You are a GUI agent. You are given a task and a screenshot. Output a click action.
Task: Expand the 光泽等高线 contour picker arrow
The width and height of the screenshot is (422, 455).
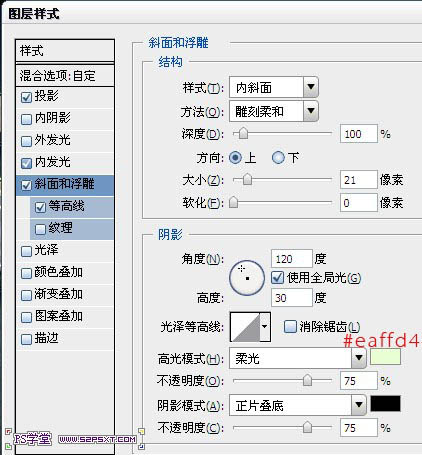coord(265,327)
